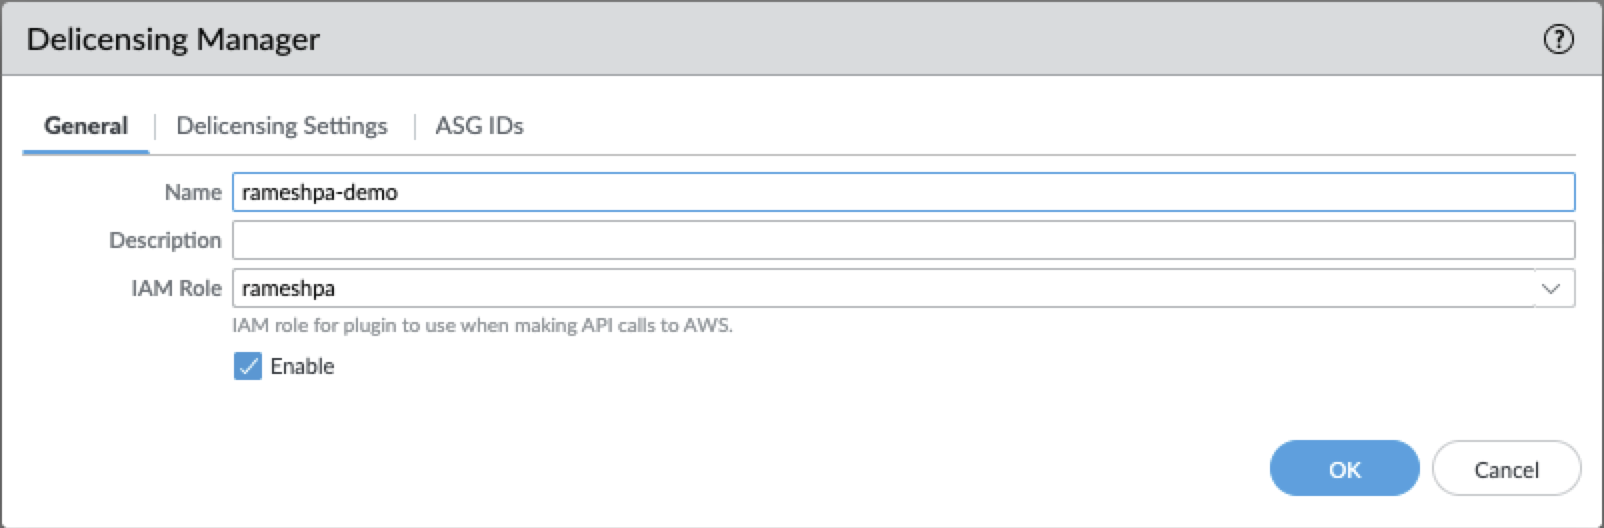The width and height of the screenshot is (1604, 528).
Task: Select the rameshpa value in IAM Role
Action: 289,288
